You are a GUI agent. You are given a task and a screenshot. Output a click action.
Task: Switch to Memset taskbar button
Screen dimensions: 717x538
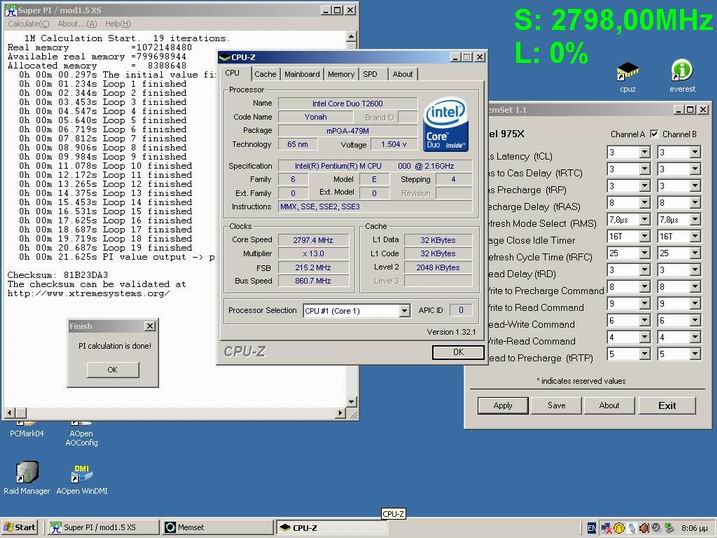(217, 527)
